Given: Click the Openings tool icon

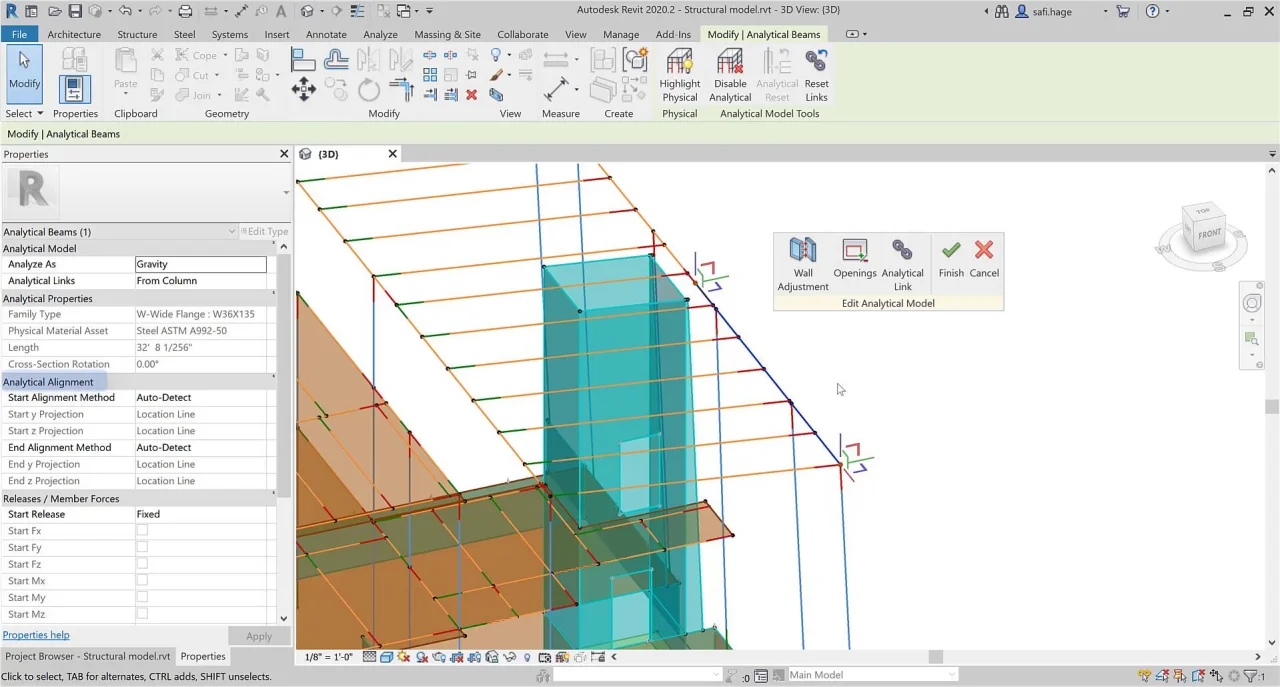Looking at the screenshot, I should coord(855,259).
